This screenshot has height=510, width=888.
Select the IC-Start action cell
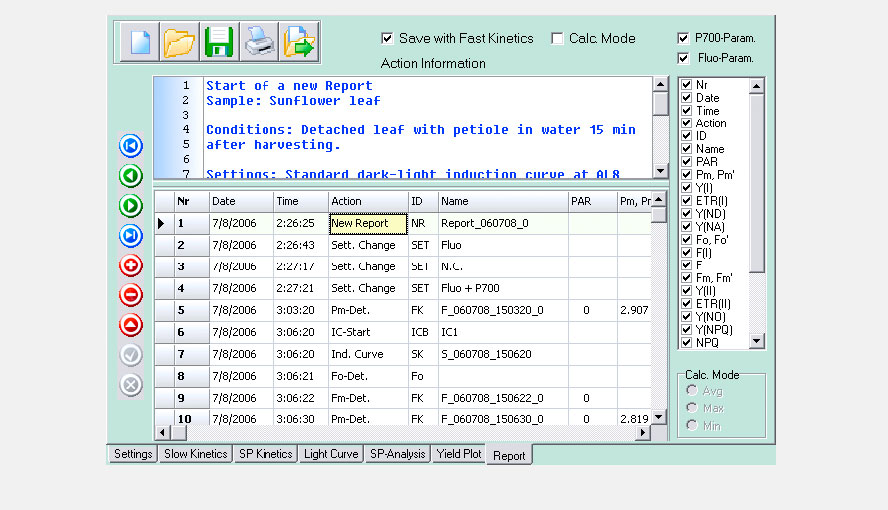368,332
